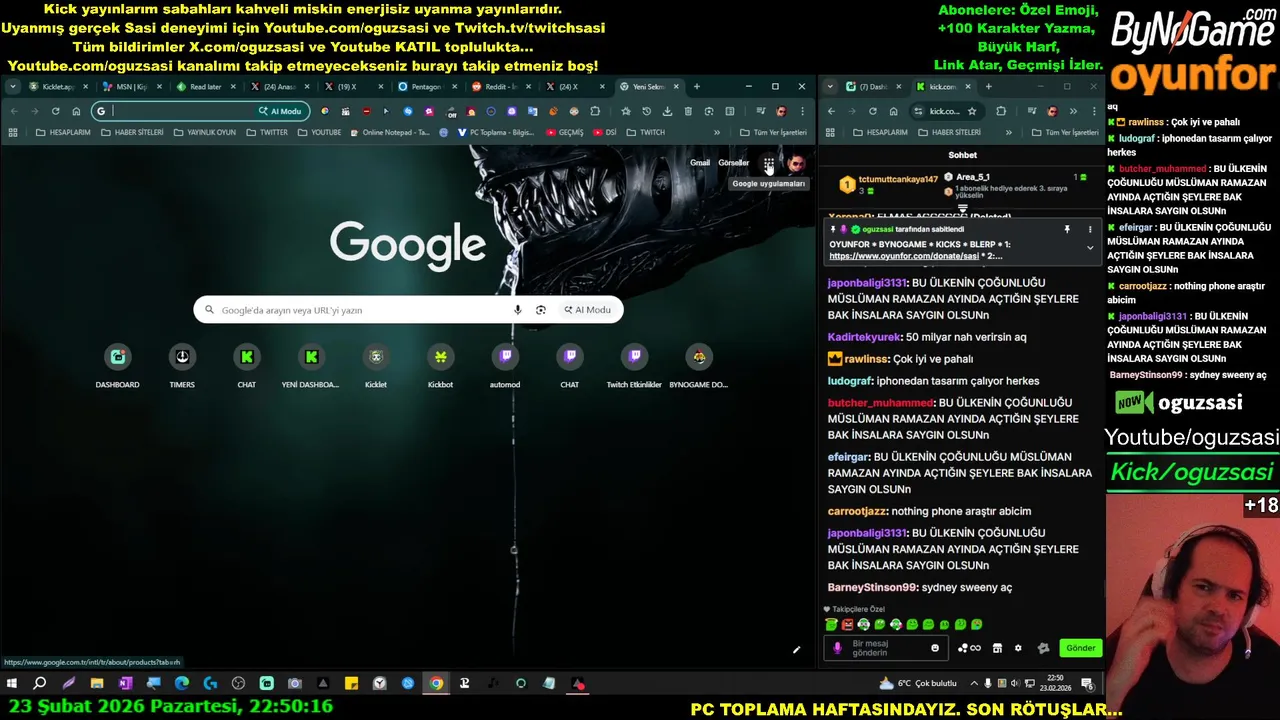Viewport: 1280px width, 720px height.
Task: Open the BYNOGAME DO... shortcut tile
Action: pyautogui.click(x=699, y=365)
